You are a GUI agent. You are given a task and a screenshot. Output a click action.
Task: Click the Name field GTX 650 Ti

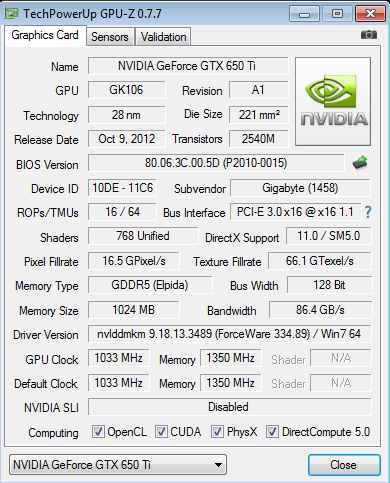click(188, 66)
